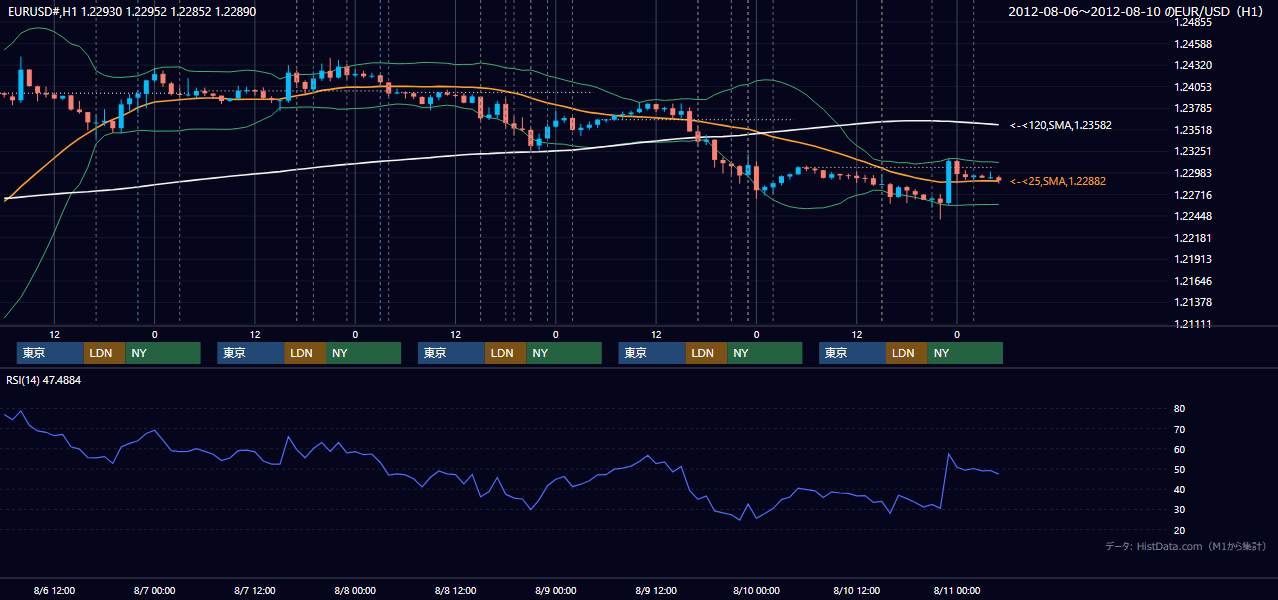Click NY session box above 8/8 00:00 label
The height and width of the screenshot is (600, 1278).
pyautogui.click(x=364, y=353)
